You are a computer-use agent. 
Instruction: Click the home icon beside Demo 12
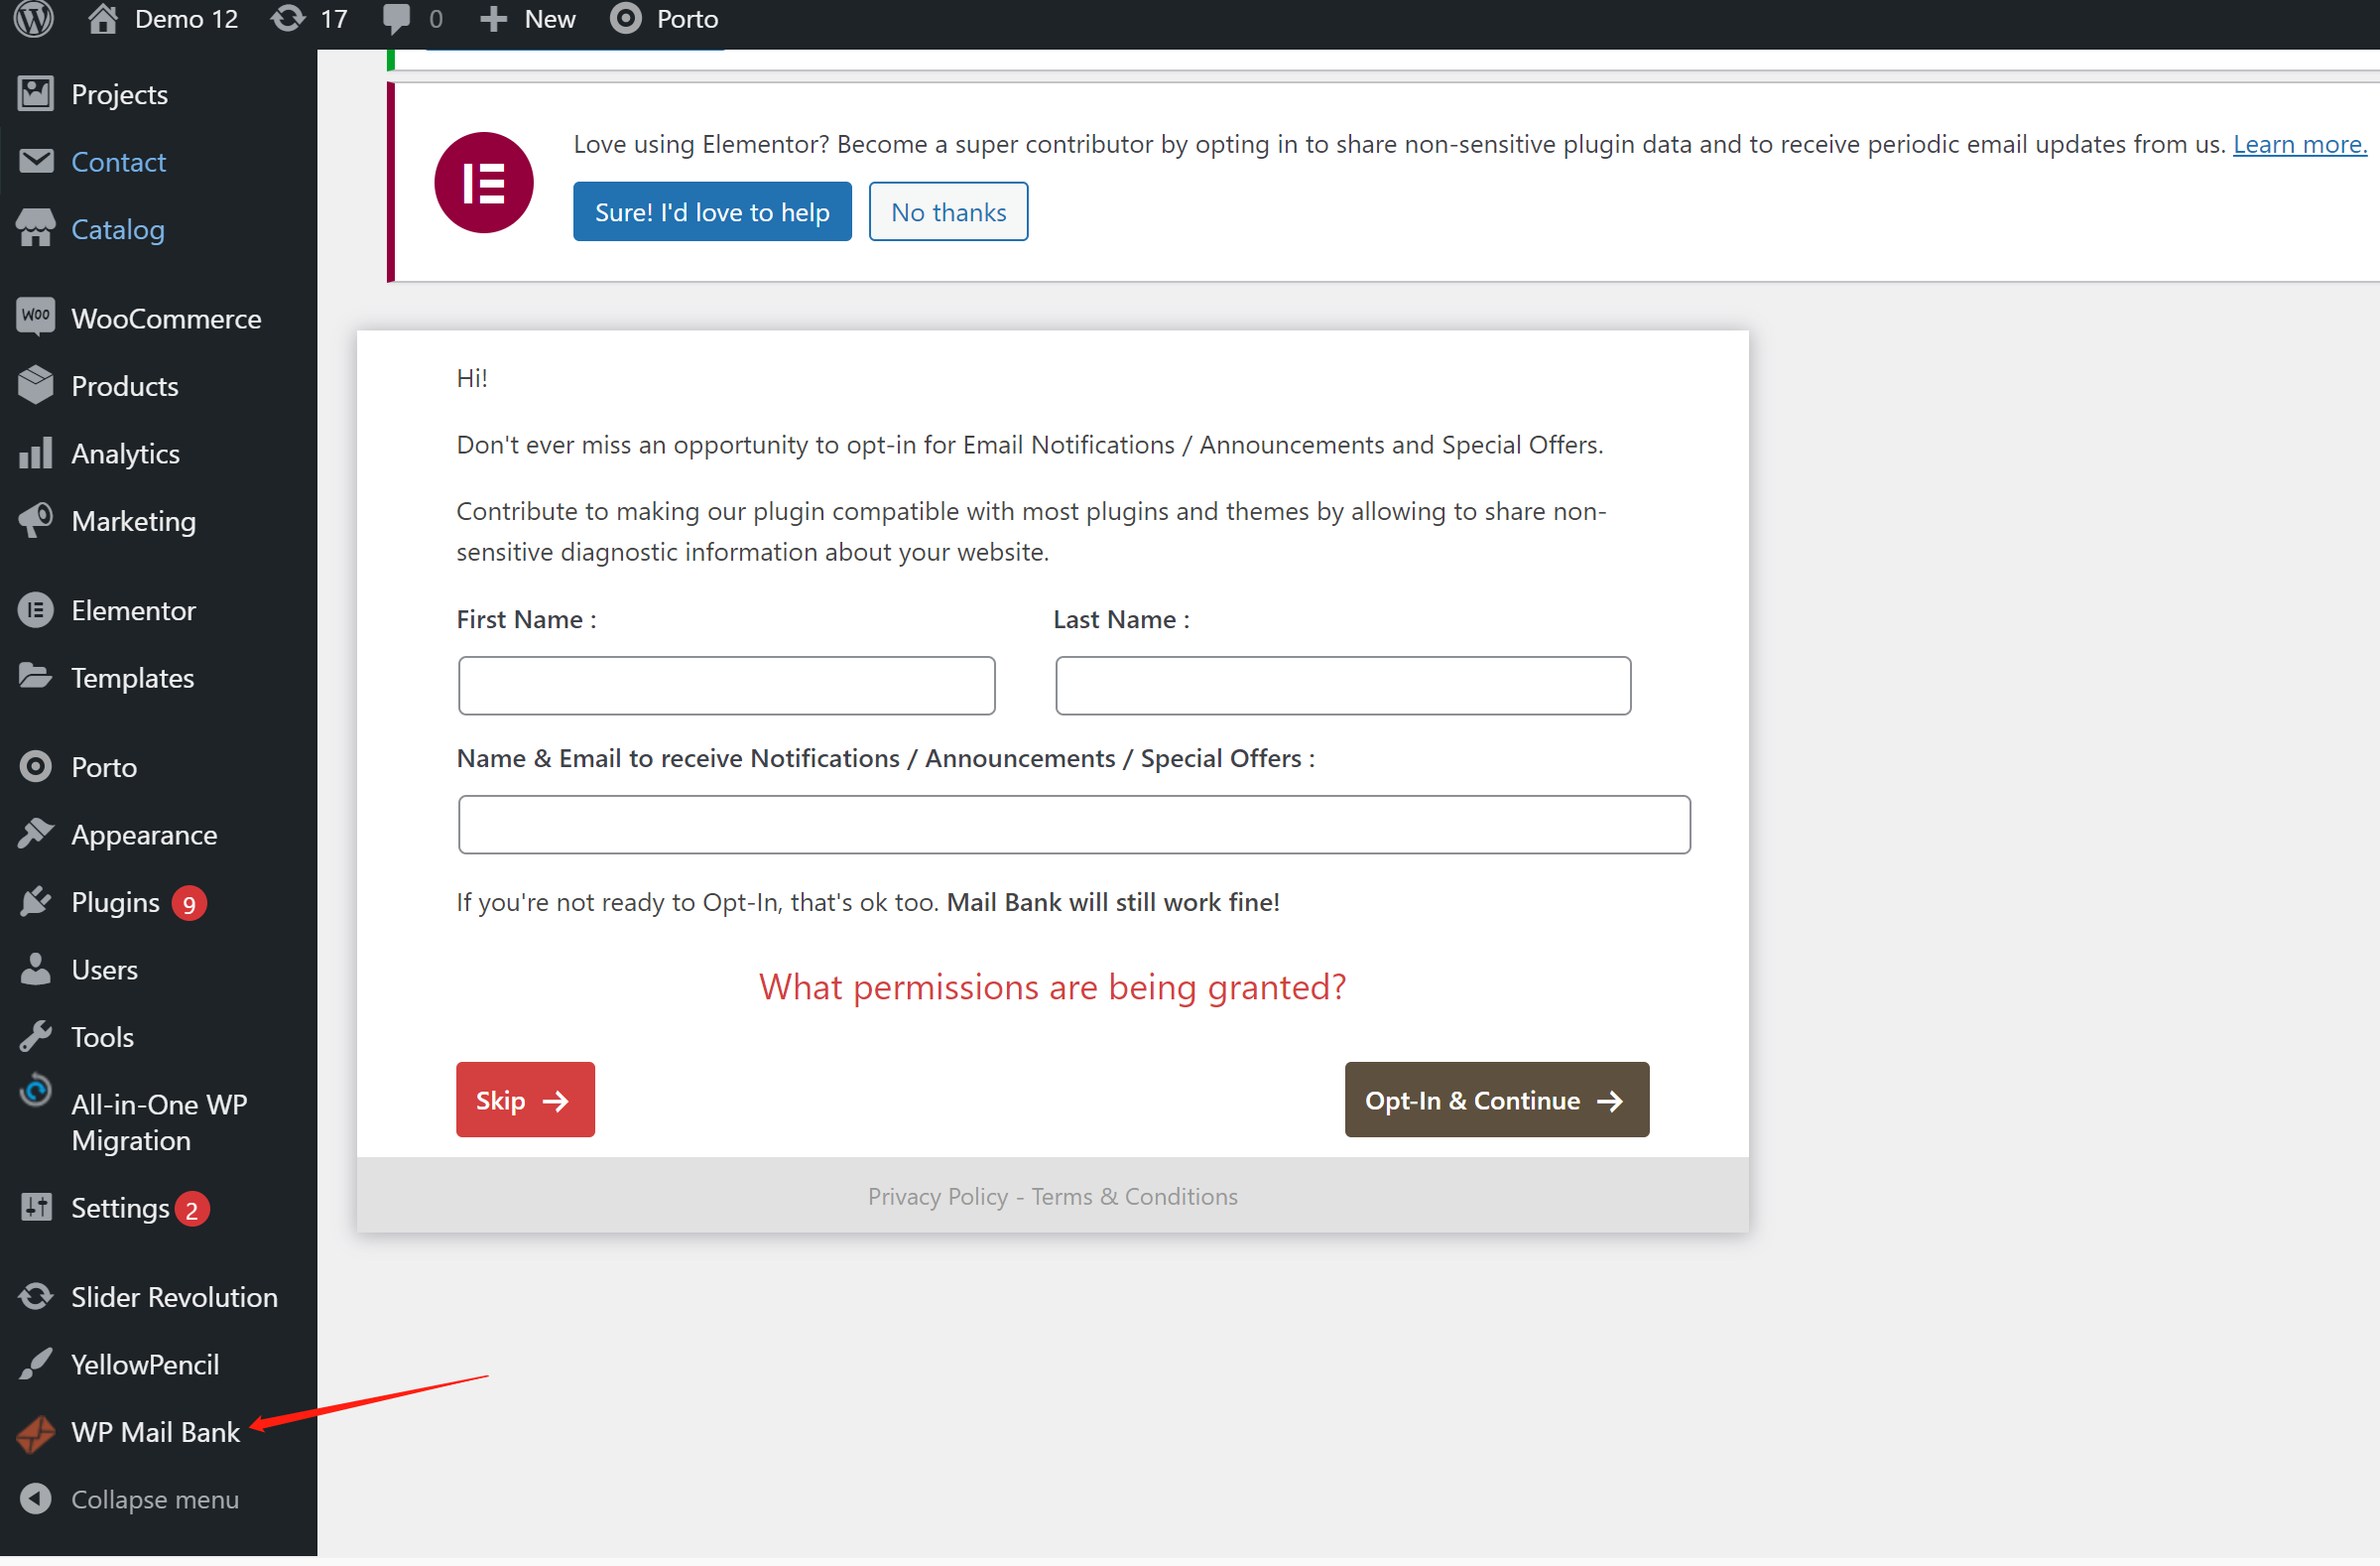coord(103,19)
